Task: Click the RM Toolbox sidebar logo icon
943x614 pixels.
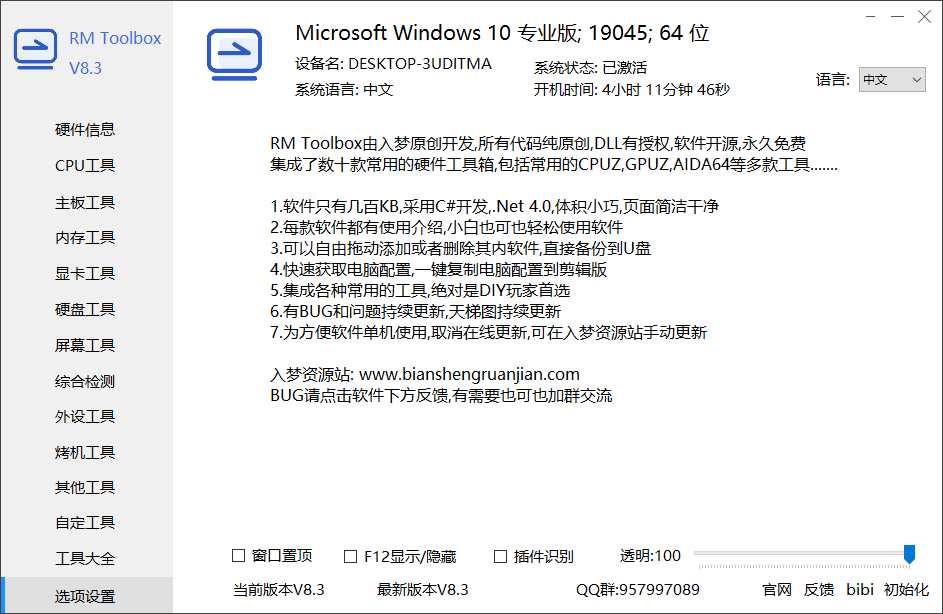Action: click(35, 49)
